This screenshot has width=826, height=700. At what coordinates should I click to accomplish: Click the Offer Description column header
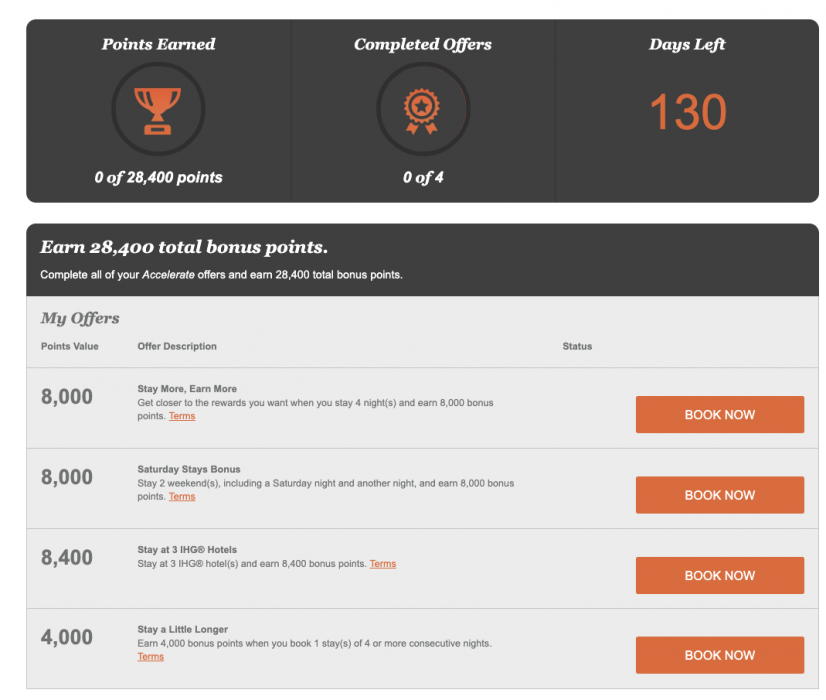point(177,346)
